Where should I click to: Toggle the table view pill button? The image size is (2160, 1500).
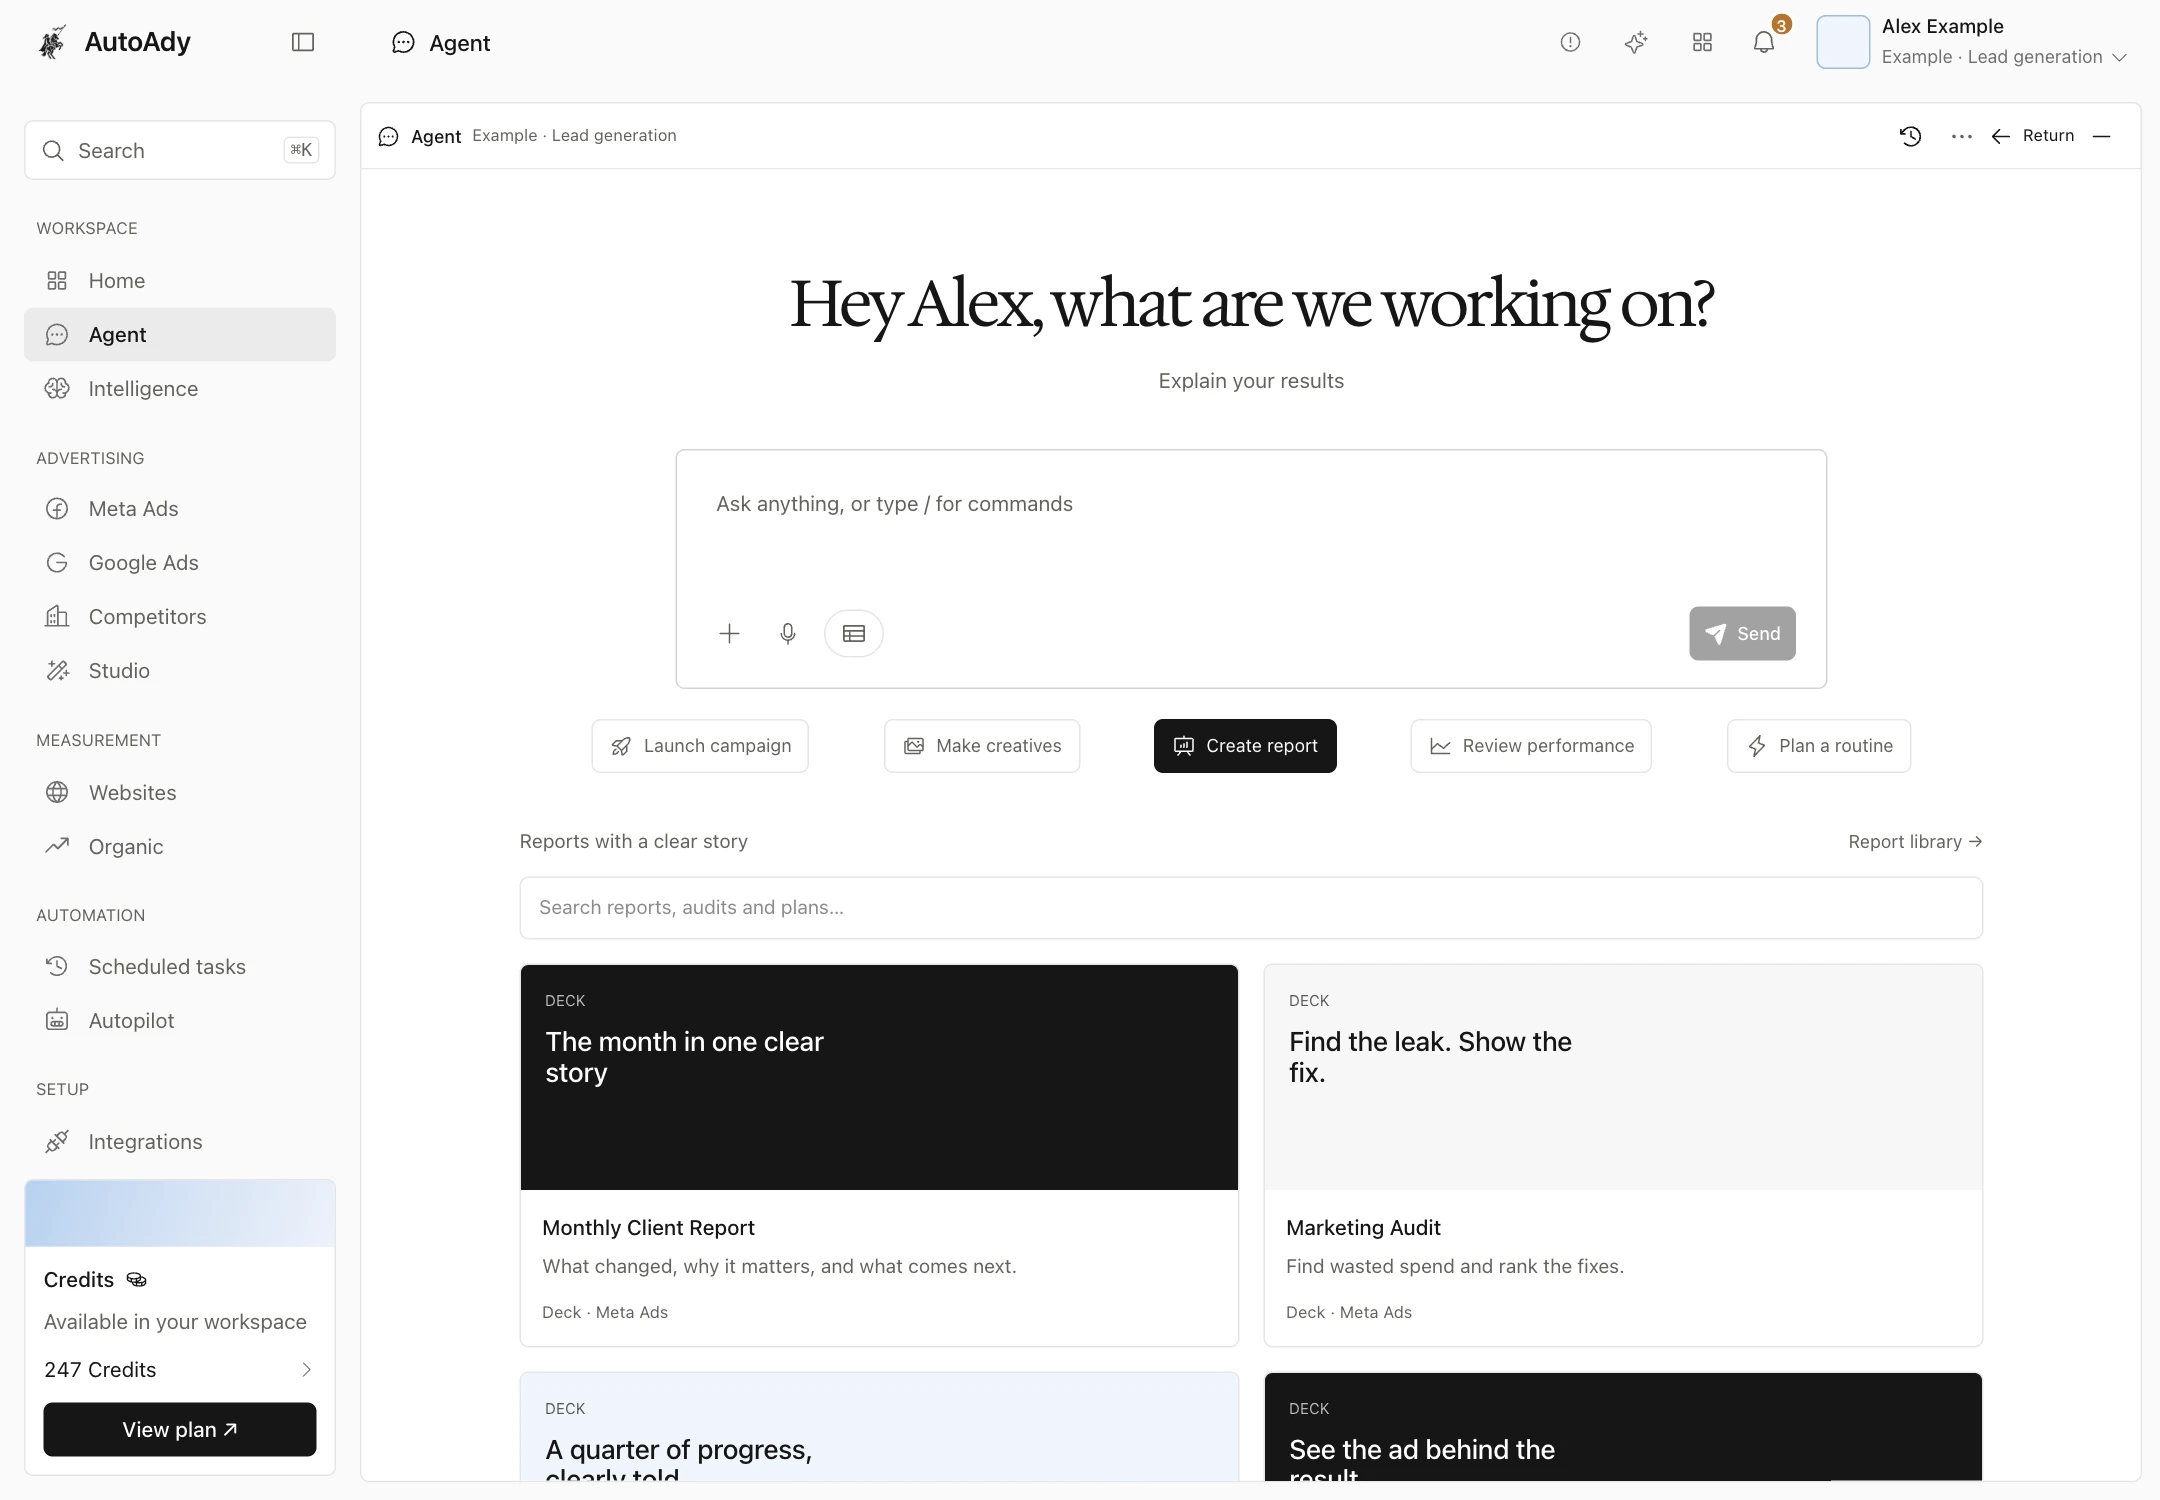point(854,634)
